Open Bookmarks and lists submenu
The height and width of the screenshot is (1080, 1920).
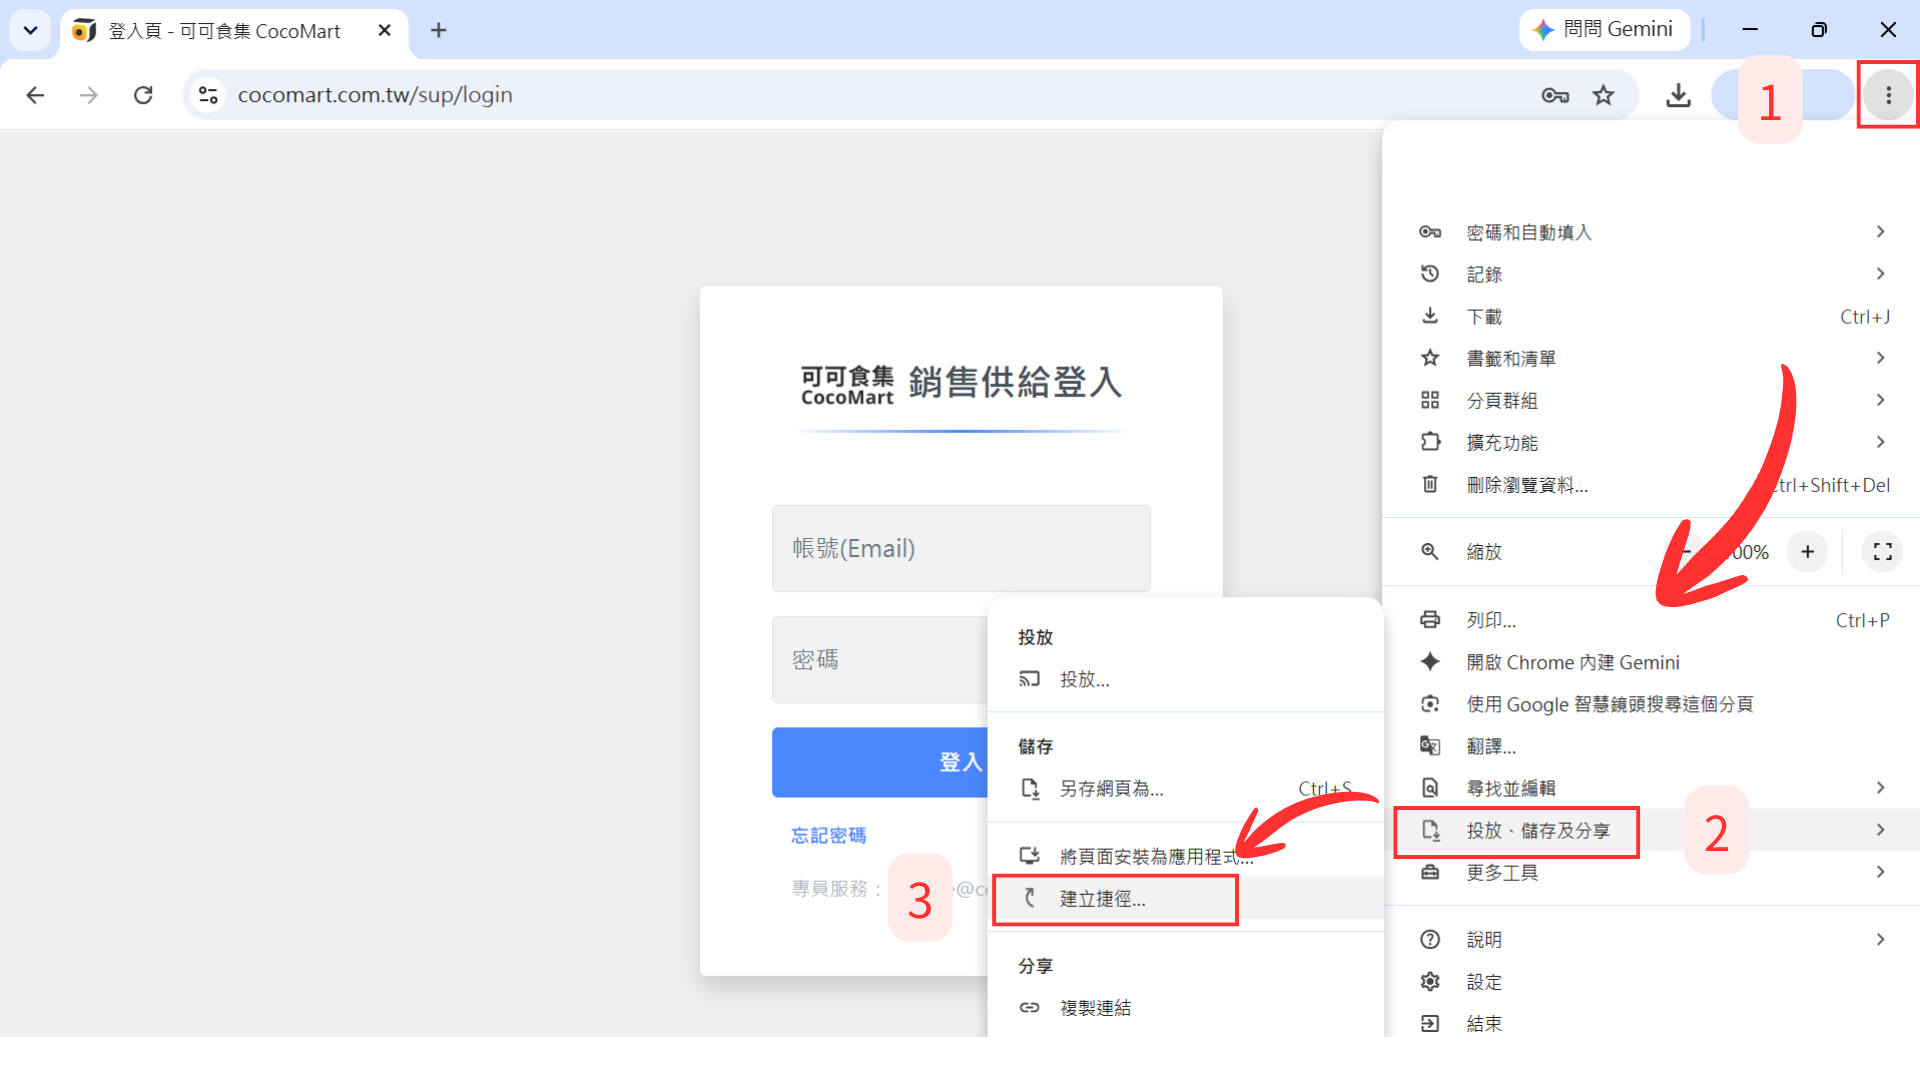pos(1650,358)
